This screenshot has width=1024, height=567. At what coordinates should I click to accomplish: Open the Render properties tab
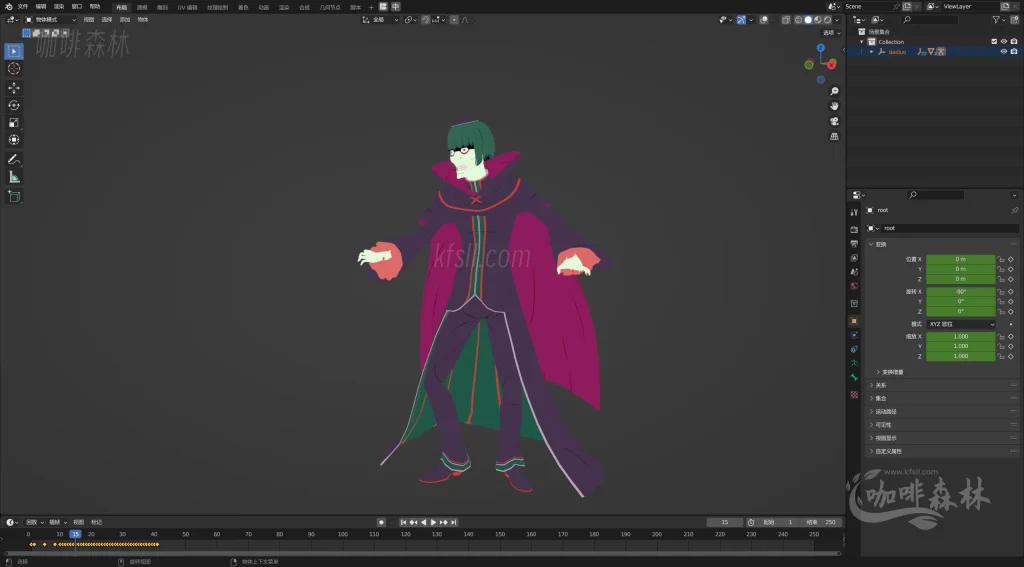pyautogui.click(x=854, y=230)
